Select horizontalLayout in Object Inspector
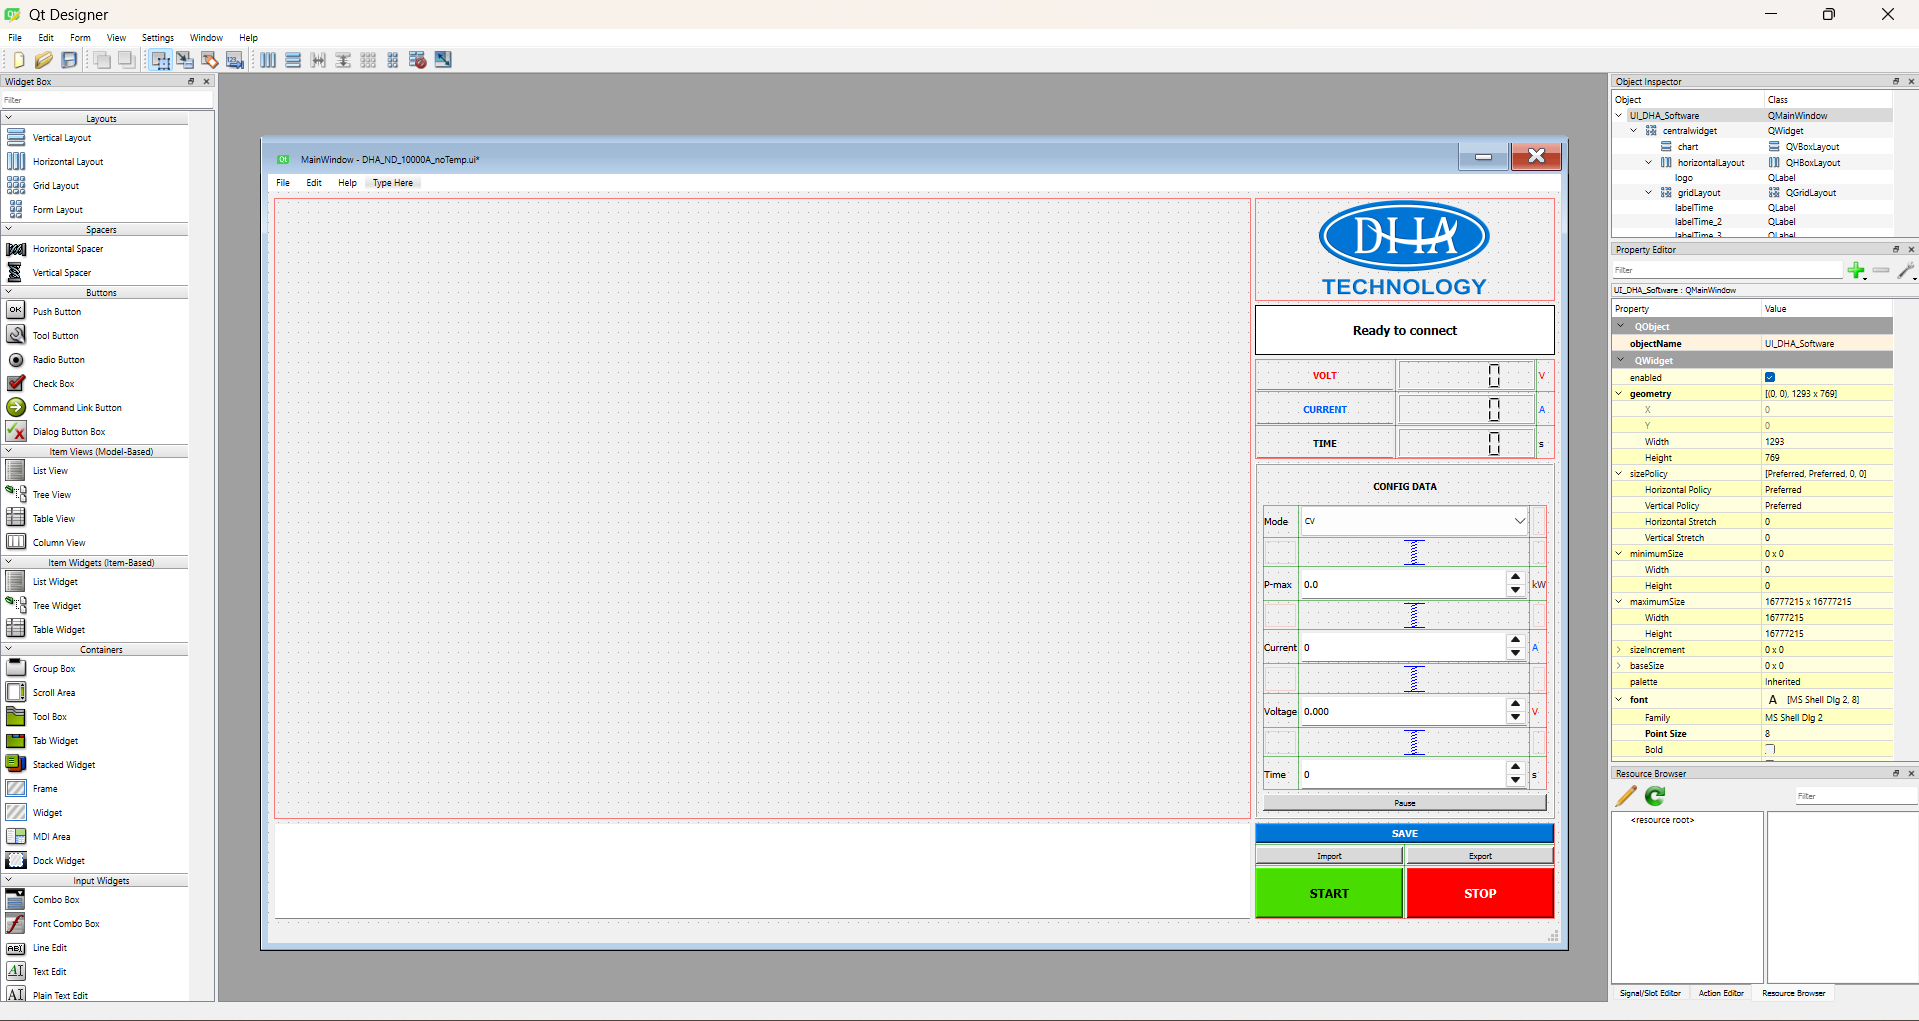This screenshot has width=1919, height=1021. (x=1711, y=163)
